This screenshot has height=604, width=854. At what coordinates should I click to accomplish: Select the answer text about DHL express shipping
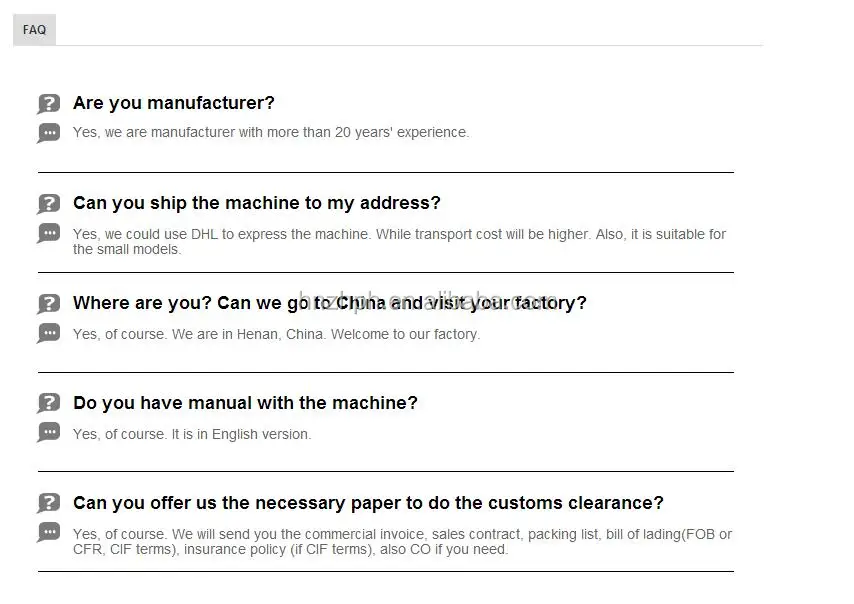[398, 241]
